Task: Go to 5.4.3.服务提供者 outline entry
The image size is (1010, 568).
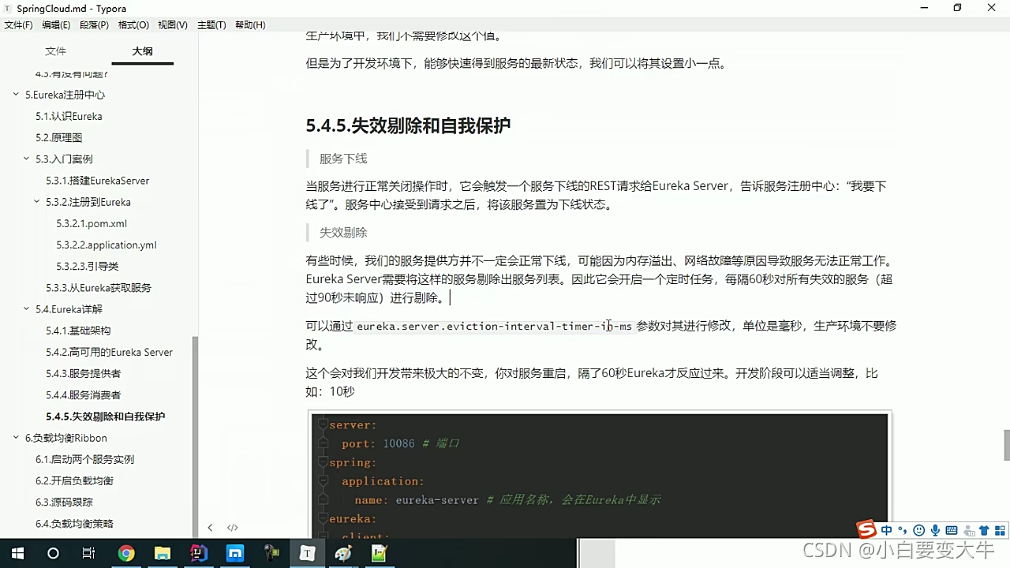Action: (x=83, y=373)
